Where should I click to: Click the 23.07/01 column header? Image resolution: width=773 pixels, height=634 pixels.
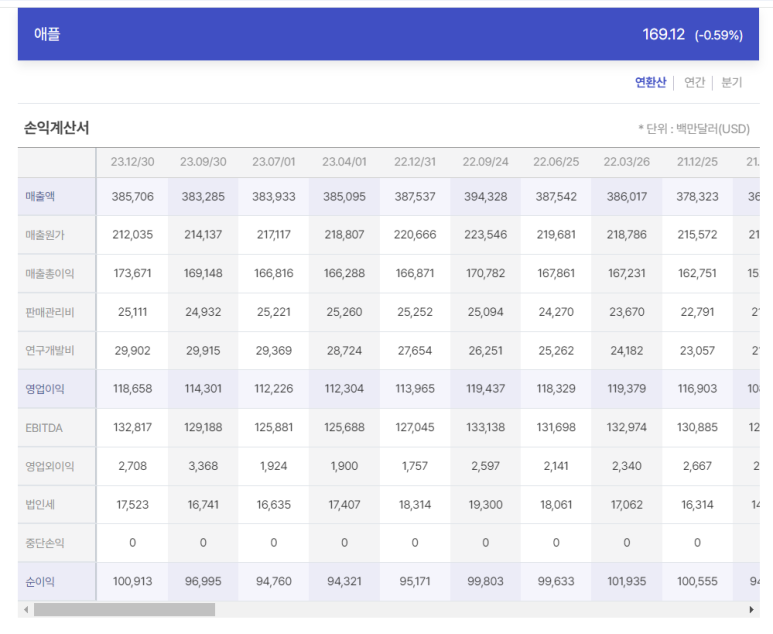click(274, 162)
